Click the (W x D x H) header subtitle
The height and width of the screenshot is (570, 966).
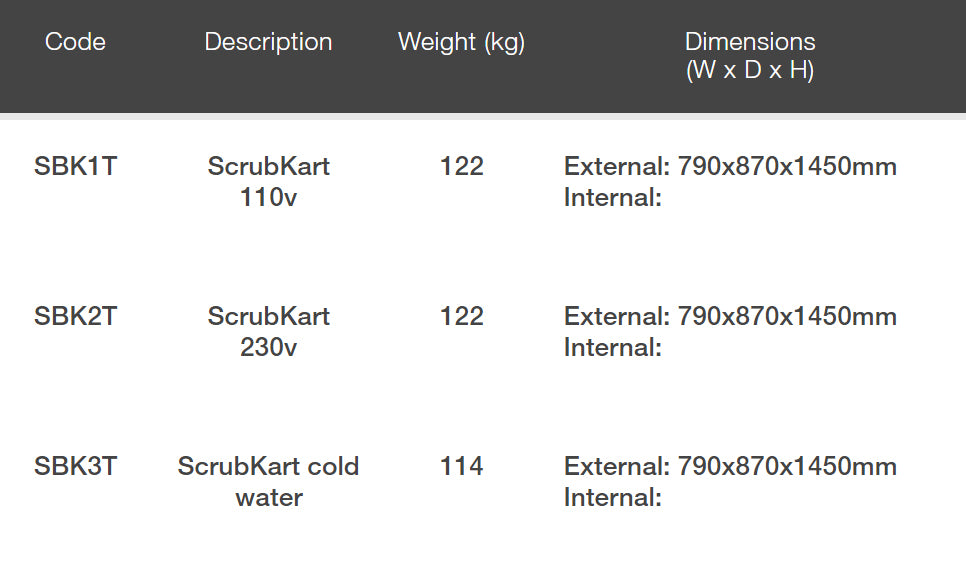pyautogui.click(x=750, y=71)
